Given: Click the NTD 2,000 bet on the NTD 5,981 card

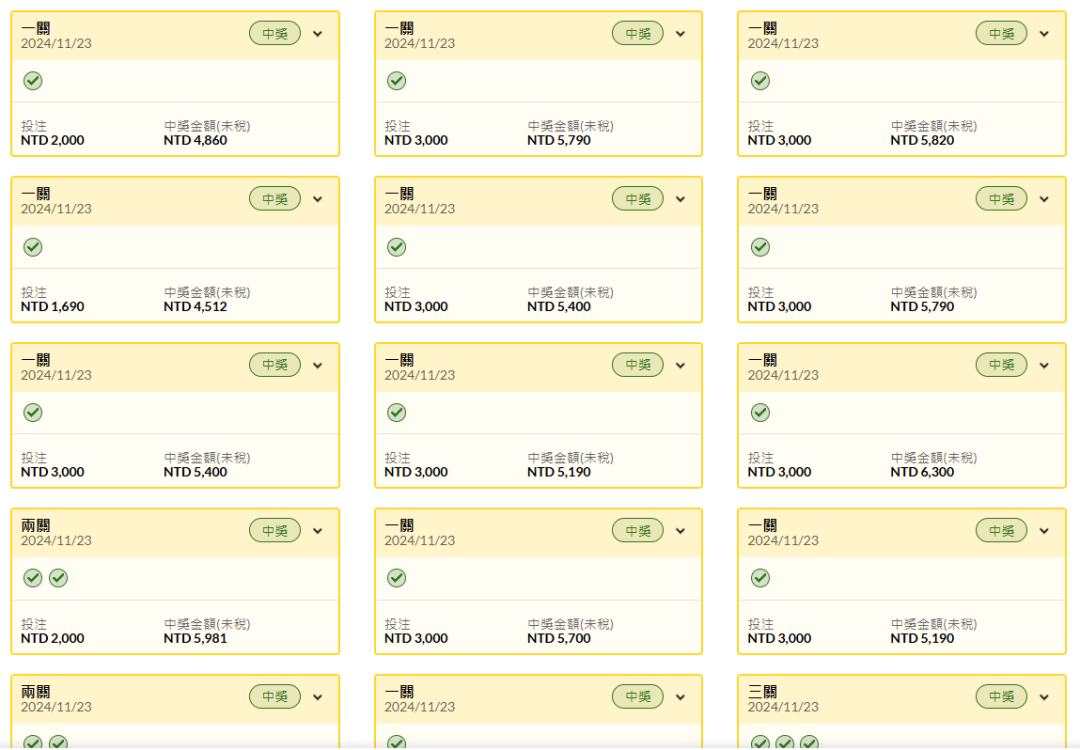Looking at the screenshot, I should coord(52,638).
